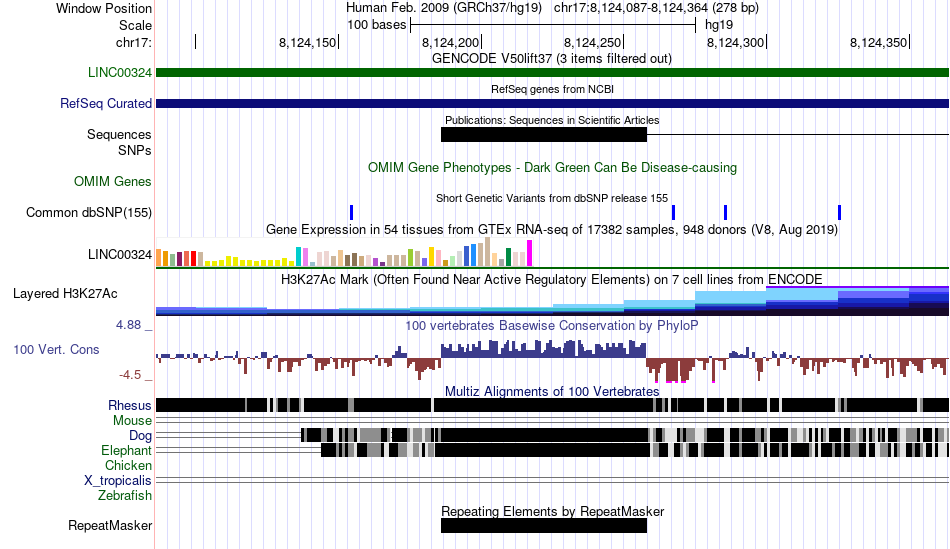Screen dimensions: 950x549
Task: Click the Common dbSNP(155) track label
Action: coord(88,213)
